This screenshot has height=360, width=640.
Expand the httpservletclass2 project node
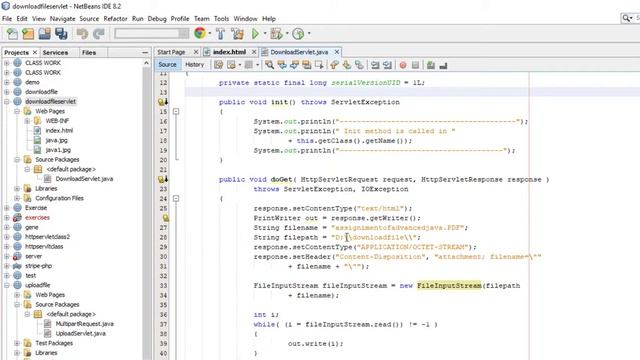coord(7,237)
